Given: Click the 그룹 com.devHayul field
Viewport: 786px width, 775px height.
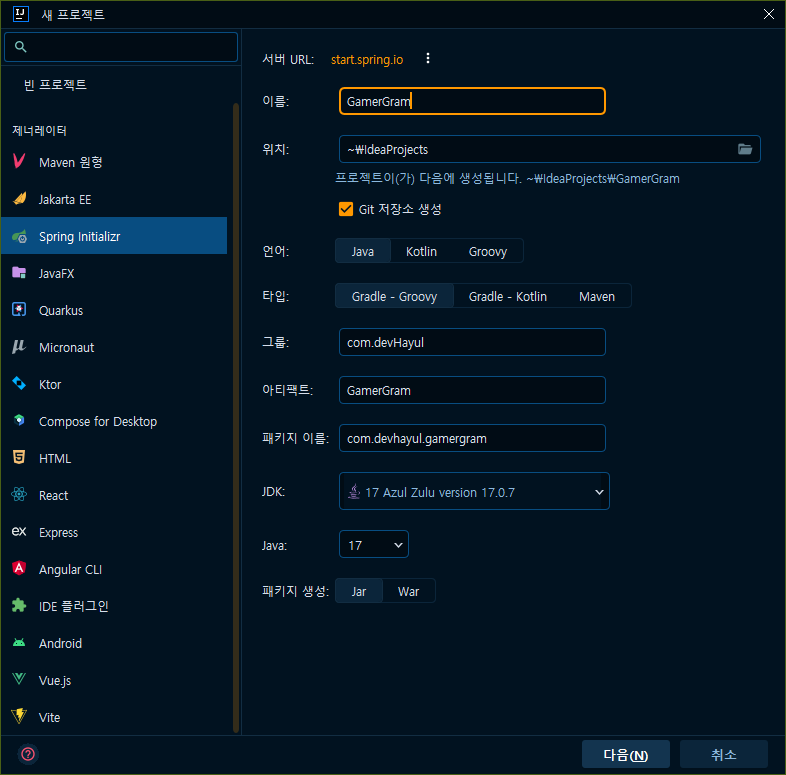Looking at the screenshot, I should tap(472, 342).
